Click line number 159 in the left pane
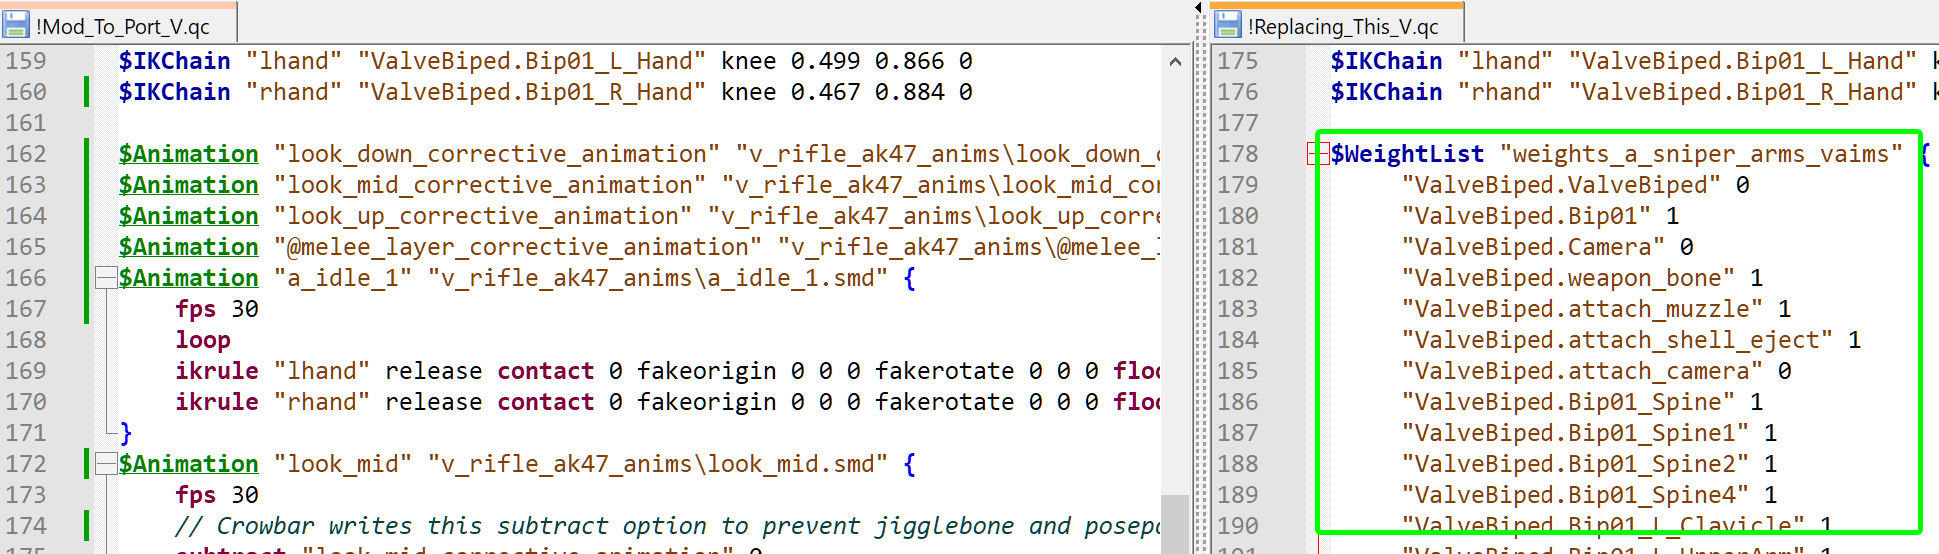1939x554 pixels. 26,61
